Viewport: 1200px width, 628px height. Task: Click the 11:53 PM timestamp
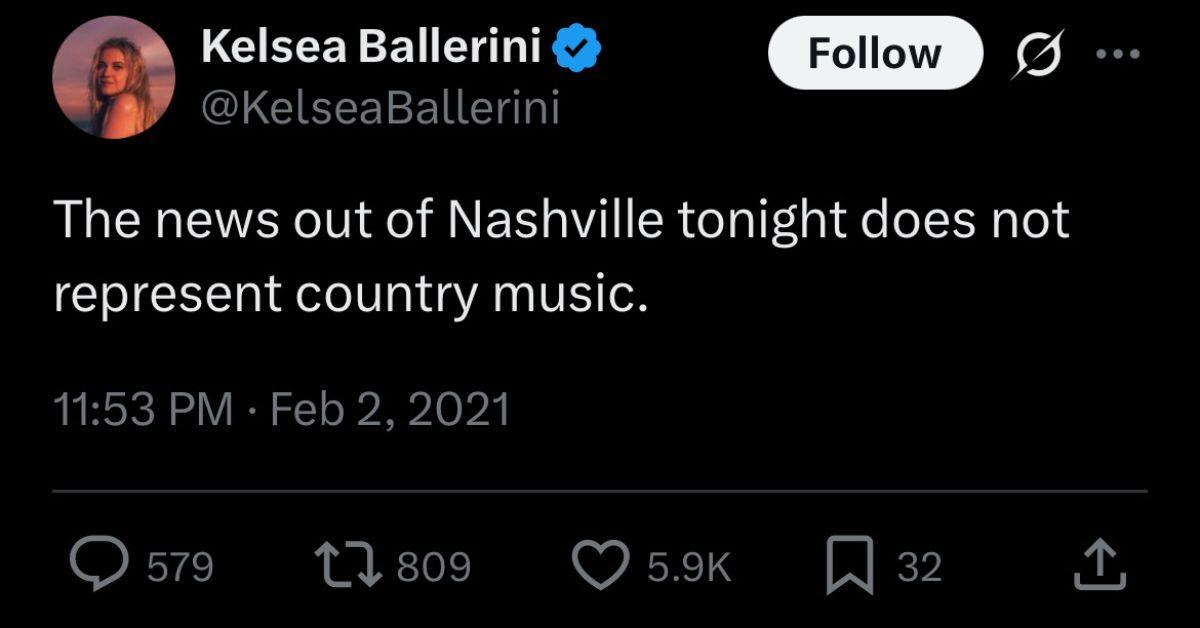coord(143,410)
